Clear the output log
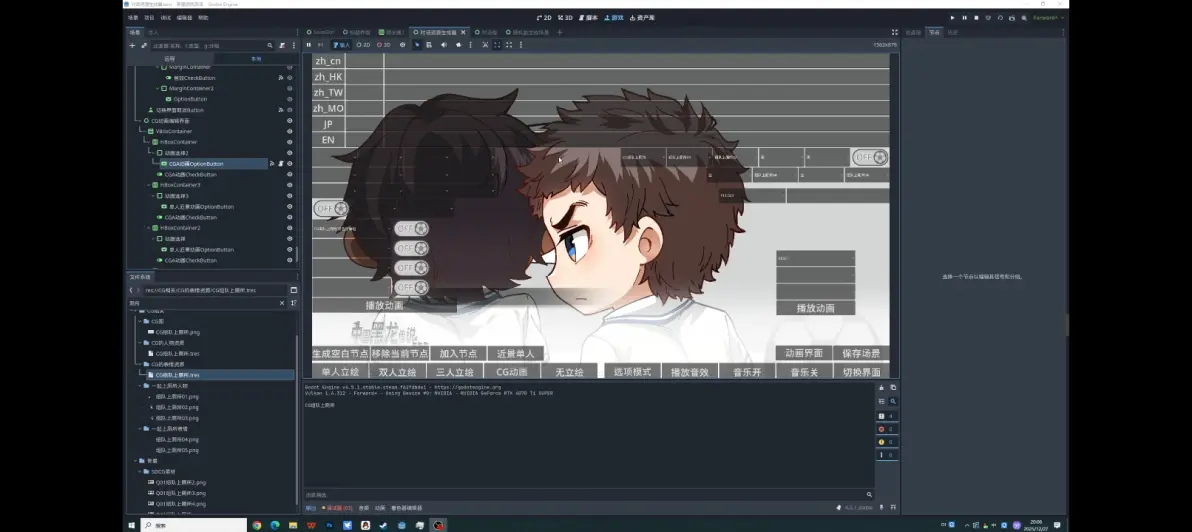Image resolution: width=1192 pixels, height=532 pixels. click(x=882, y=388)
